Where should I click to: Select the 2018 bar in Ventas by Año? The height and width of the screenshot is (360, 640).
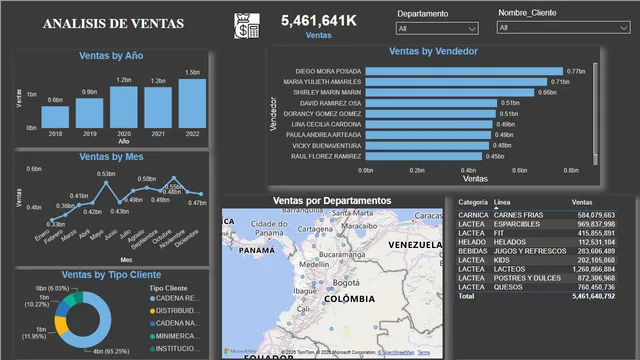click(55, 117)
